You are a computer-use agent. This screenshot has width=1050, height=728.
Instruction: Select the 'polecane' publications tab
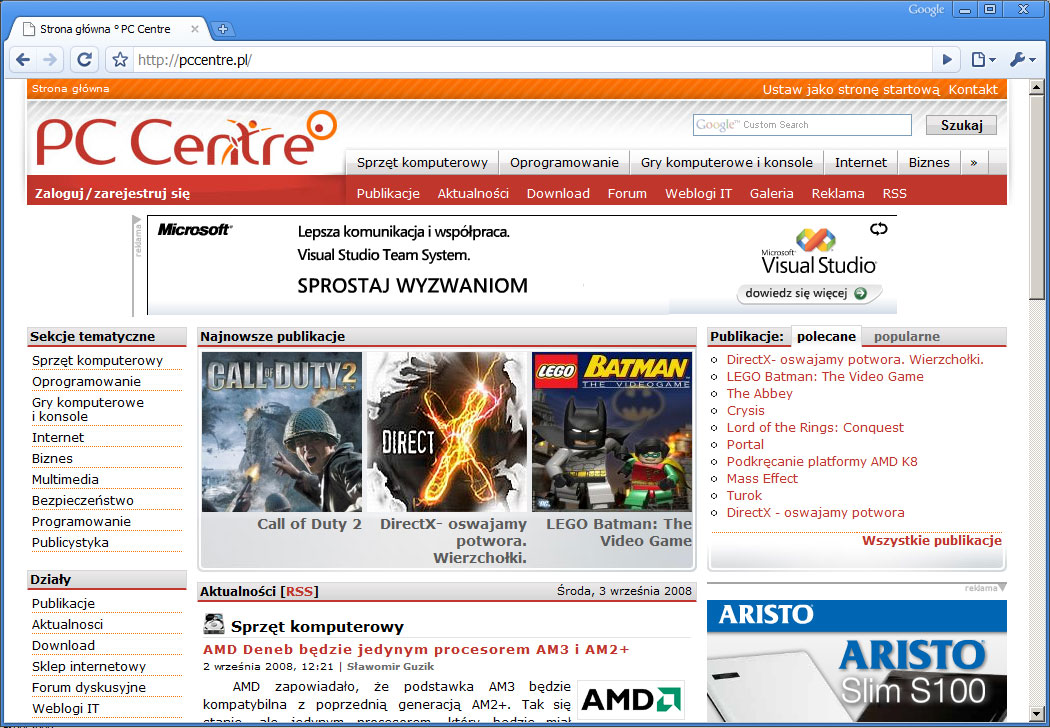(826, 337)
